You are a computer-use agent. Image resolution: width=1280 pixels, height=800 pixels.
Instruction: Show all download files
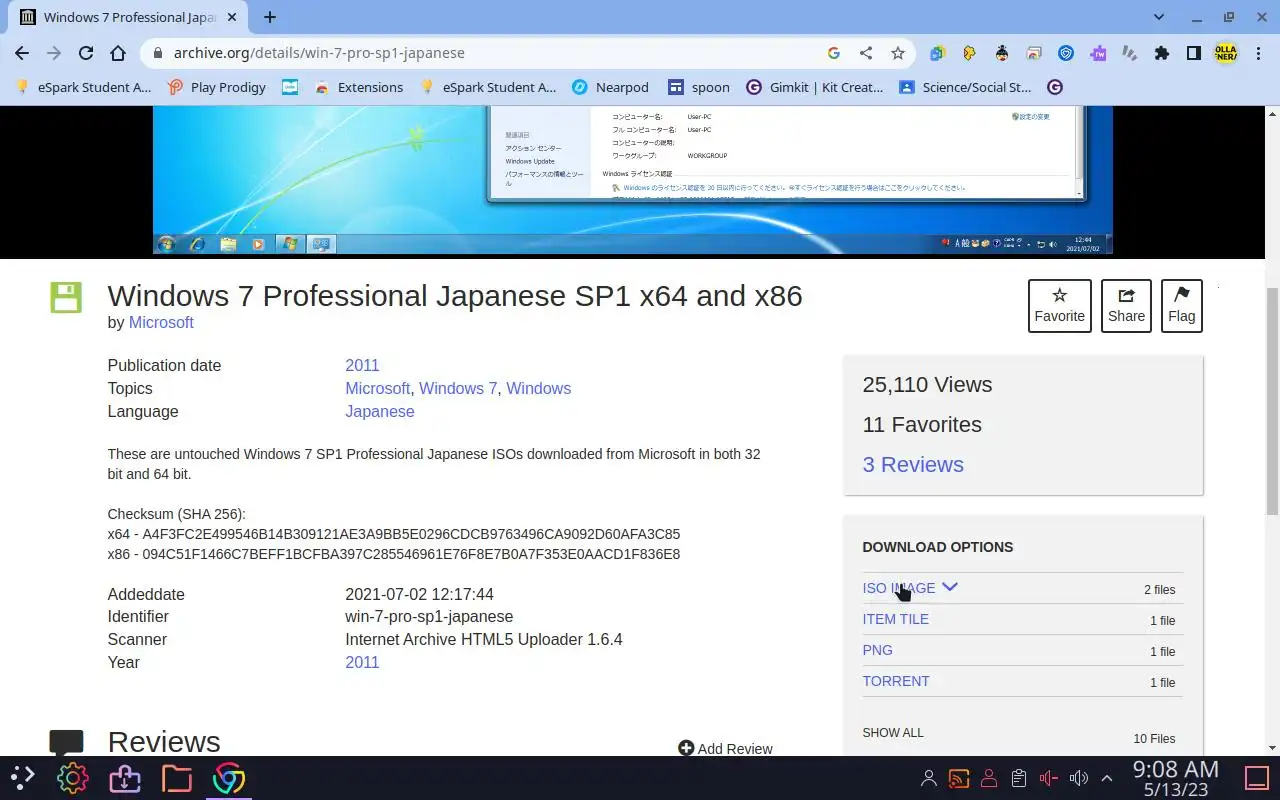(x=893, y=732)
